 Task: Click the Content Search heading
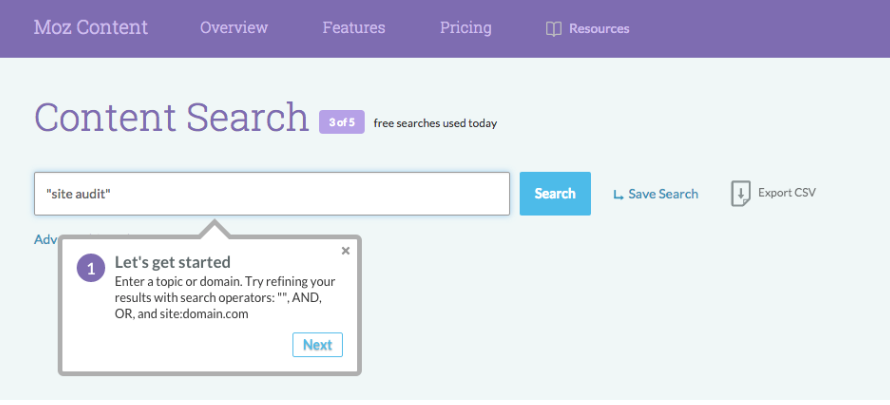(x=171, y=118)
